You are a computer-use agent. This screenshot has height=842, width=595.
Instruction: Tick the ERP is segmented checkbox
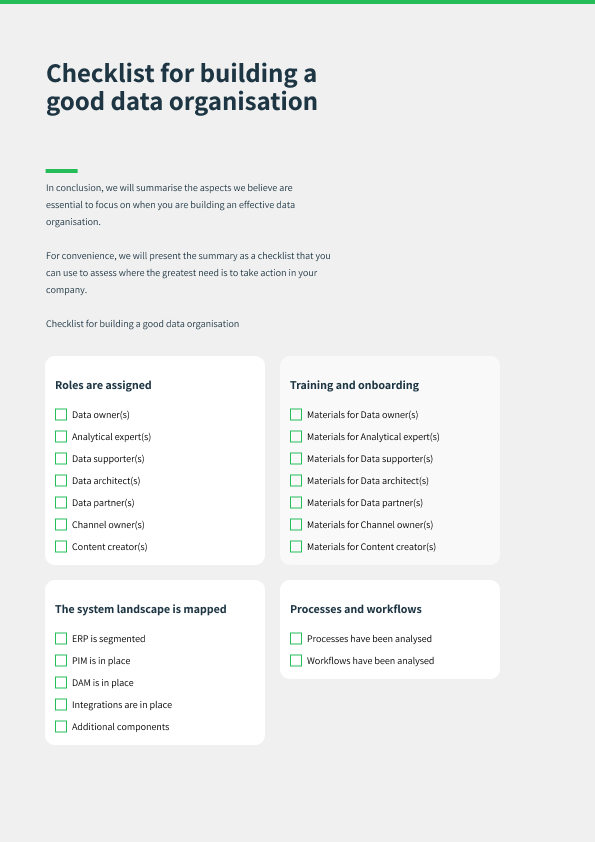(x=61, y=638)
